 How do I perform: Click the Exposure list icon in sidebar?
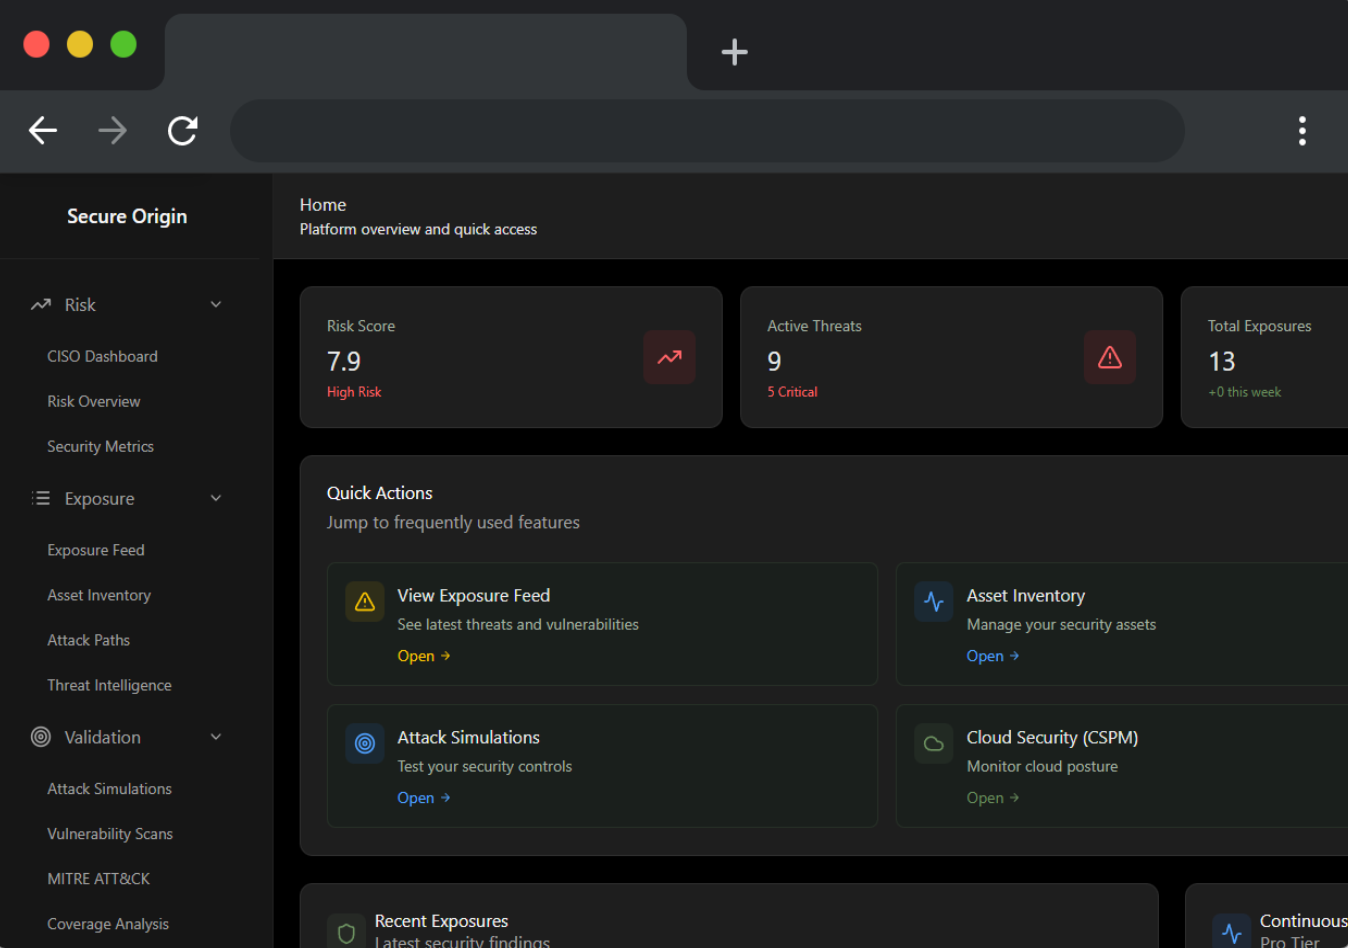click(x=39, y=497)
